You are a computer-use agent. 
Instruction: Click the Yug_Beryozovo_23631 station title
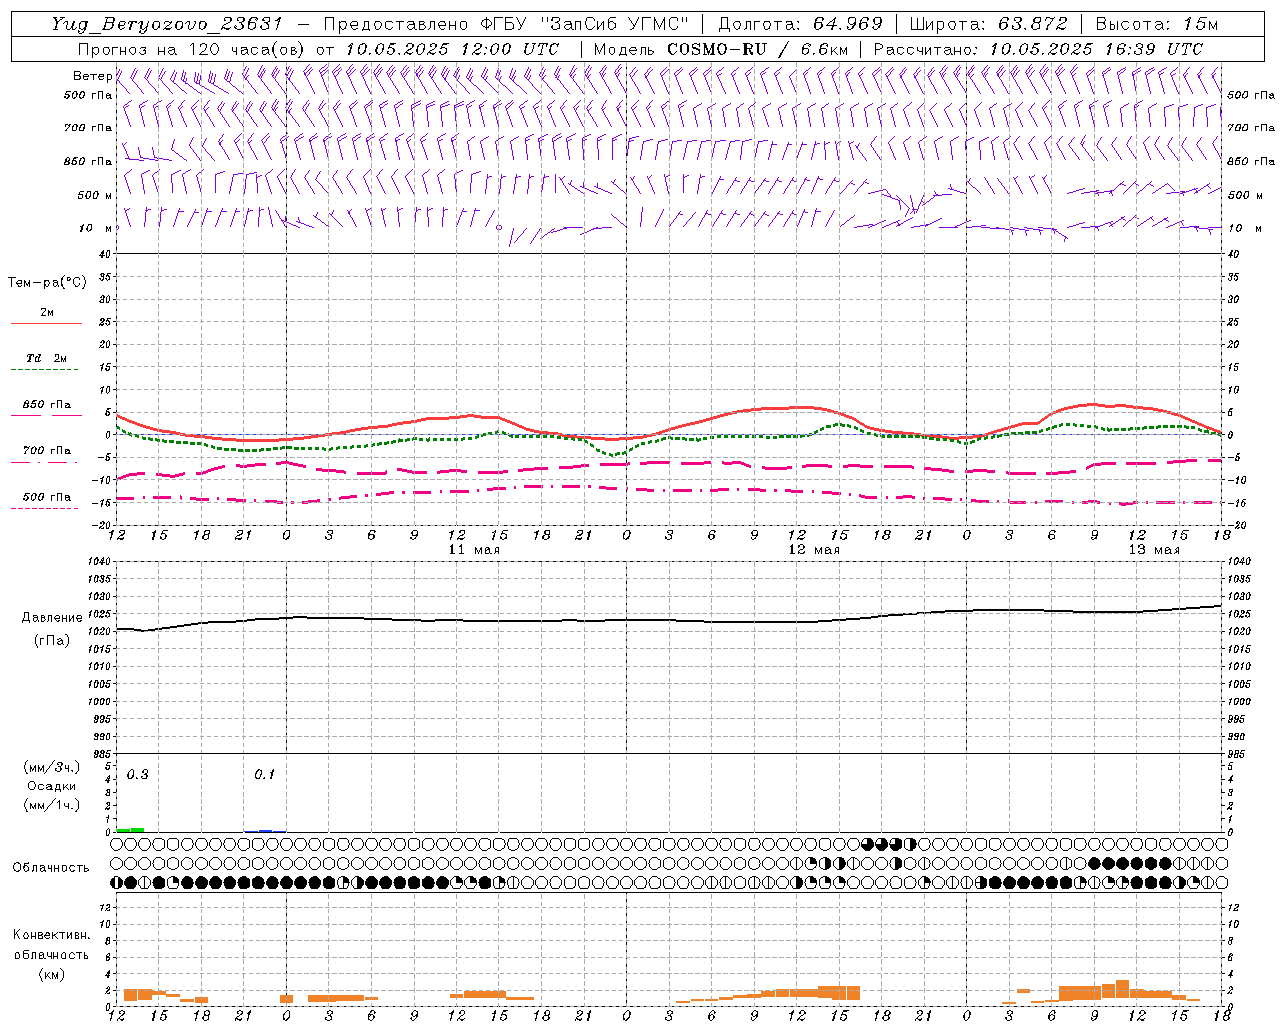click(167, 24)
